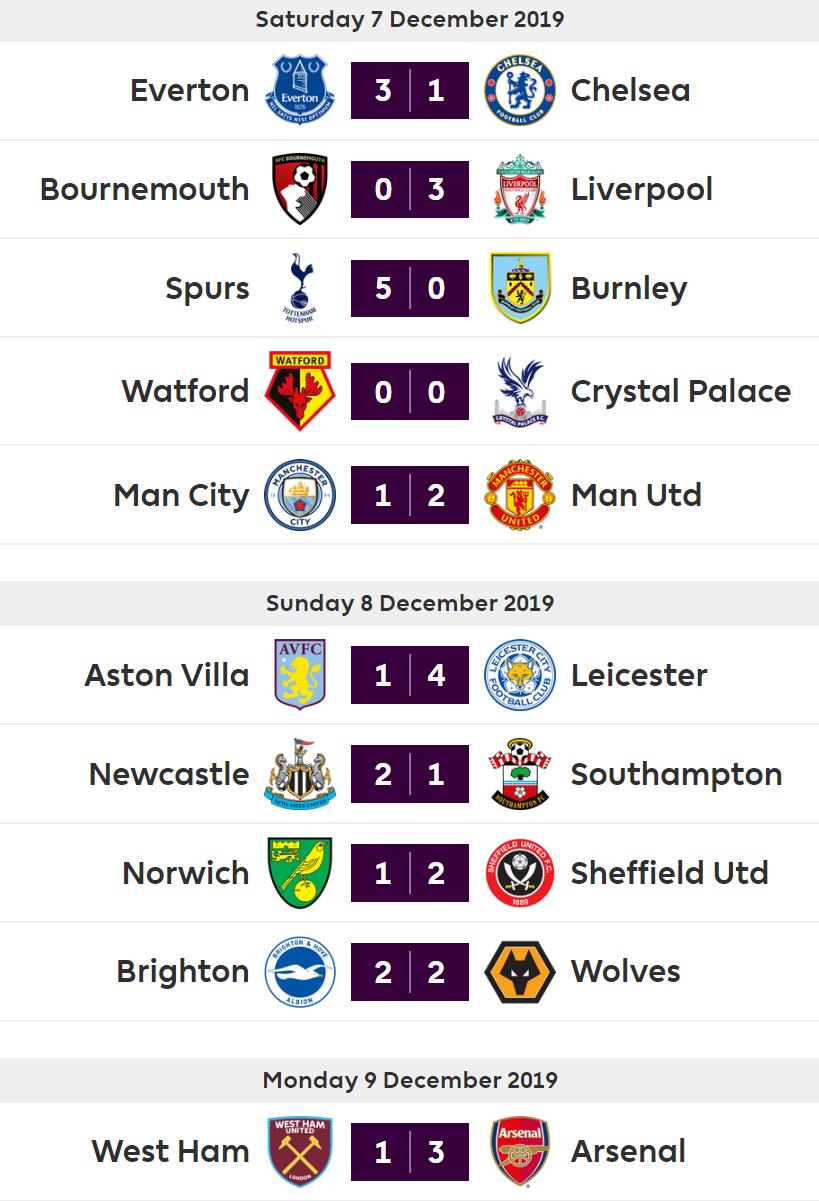Viewport: 819px width, 1201px height.
Task: Click the Southampton team name
Action: pyautogui.click(x=676, y=775)
